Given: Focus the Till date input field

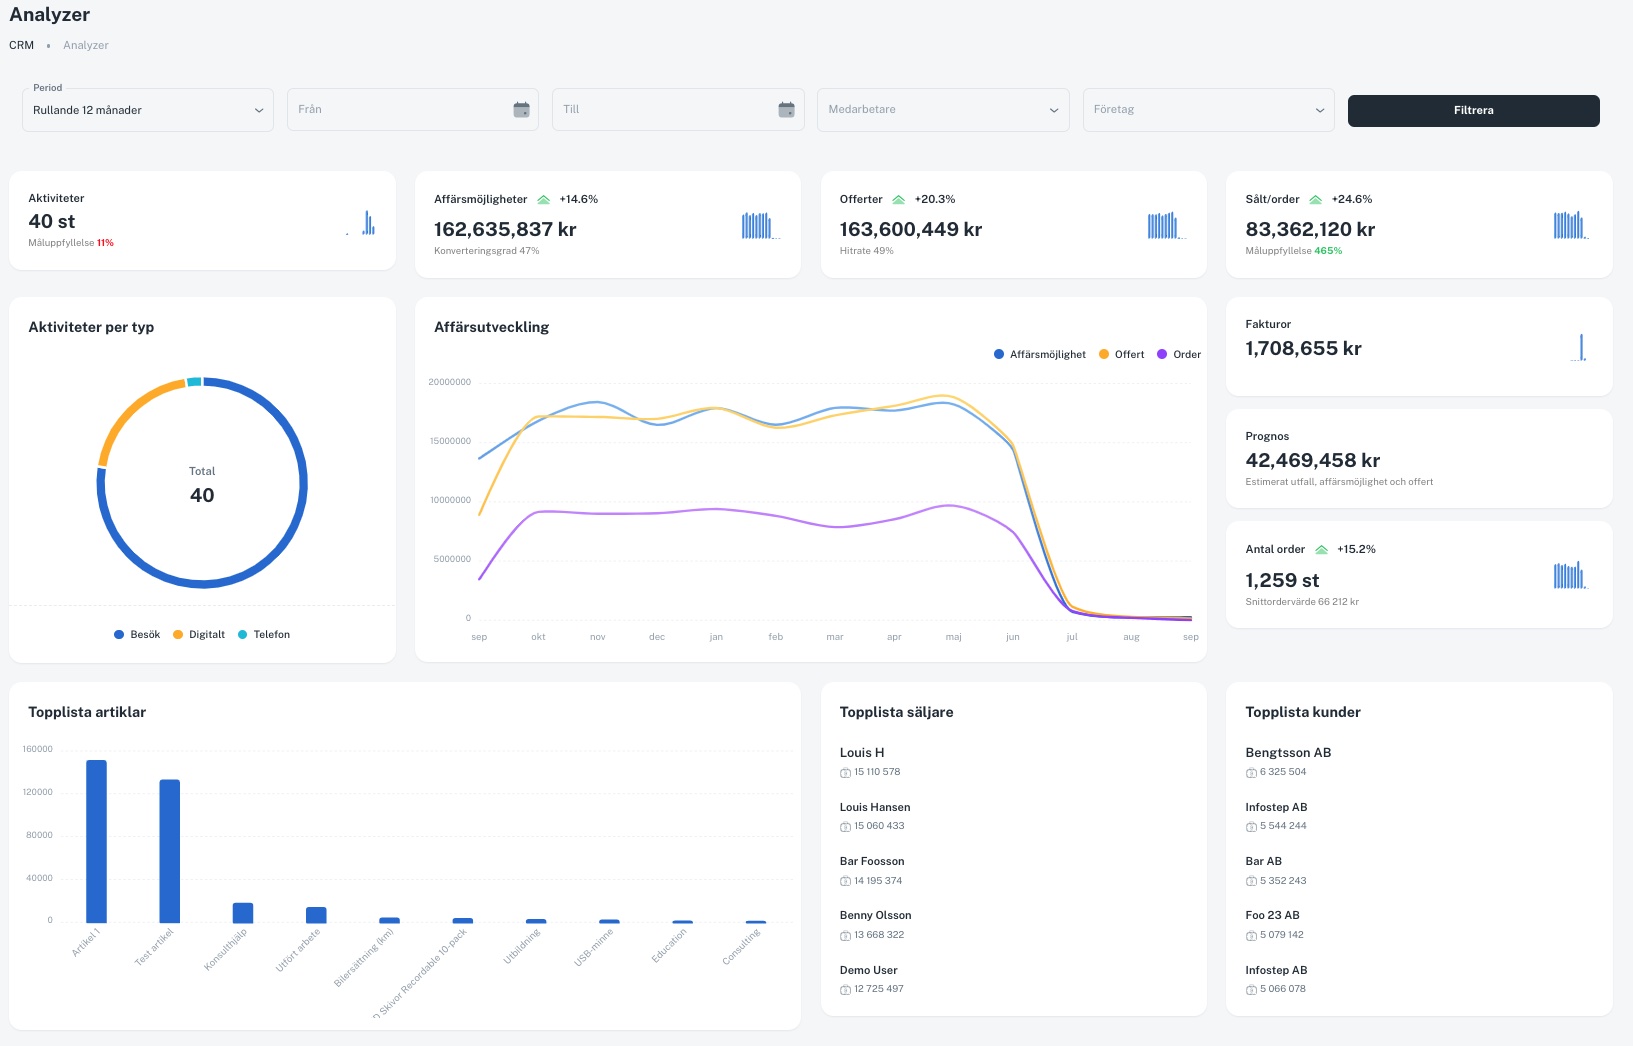Looking at the screenshot, I should click(678, 110).
